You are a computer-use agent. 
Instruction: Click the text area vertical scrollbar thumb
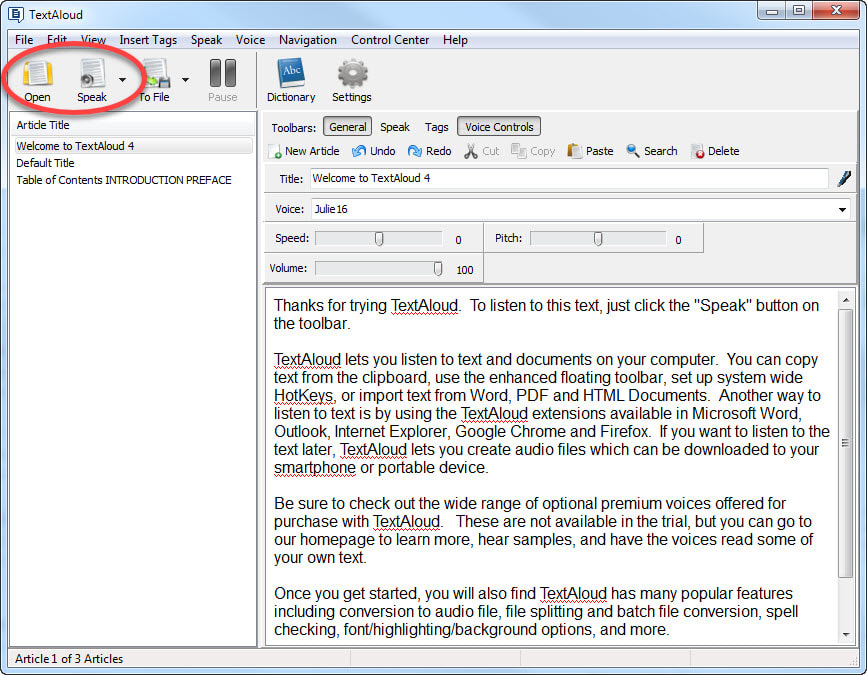845,443
